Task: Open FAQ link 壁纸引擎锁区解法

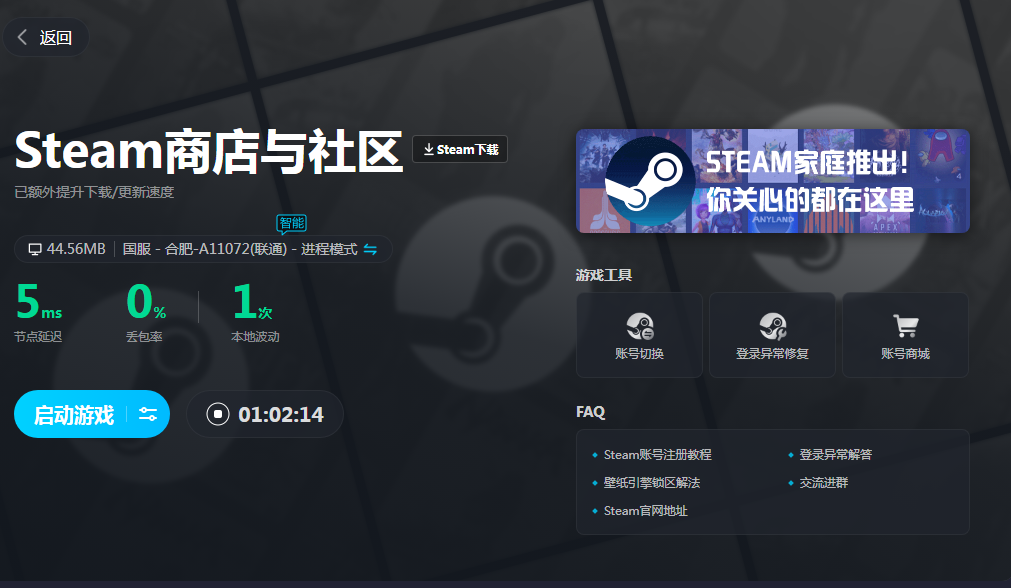Action: point(652,482)
